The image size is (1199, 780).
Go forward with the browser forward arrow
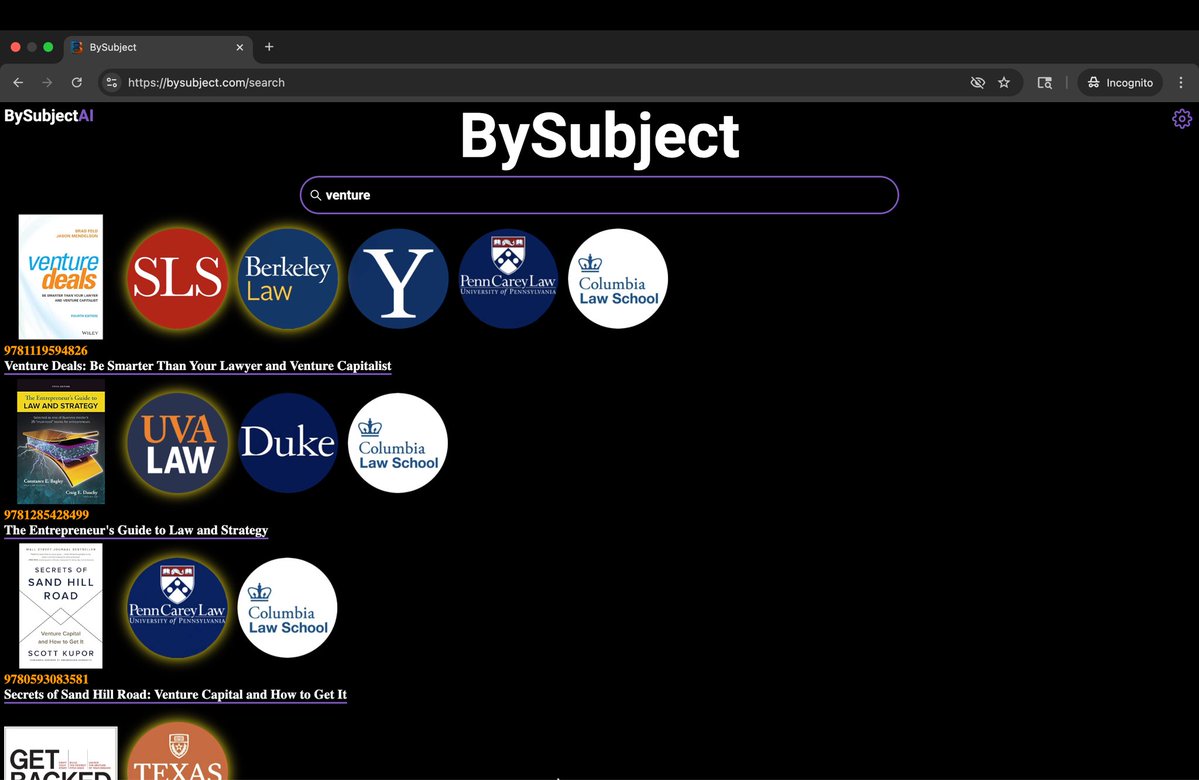point(47,83)
